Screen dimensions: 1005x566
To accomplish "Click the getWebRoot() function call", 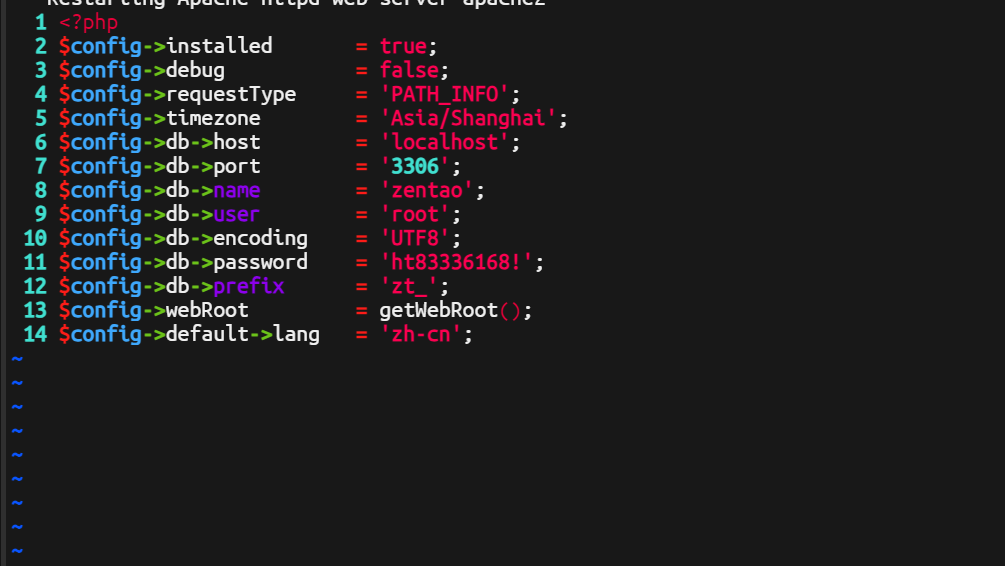I will click(x=450, y=310).
